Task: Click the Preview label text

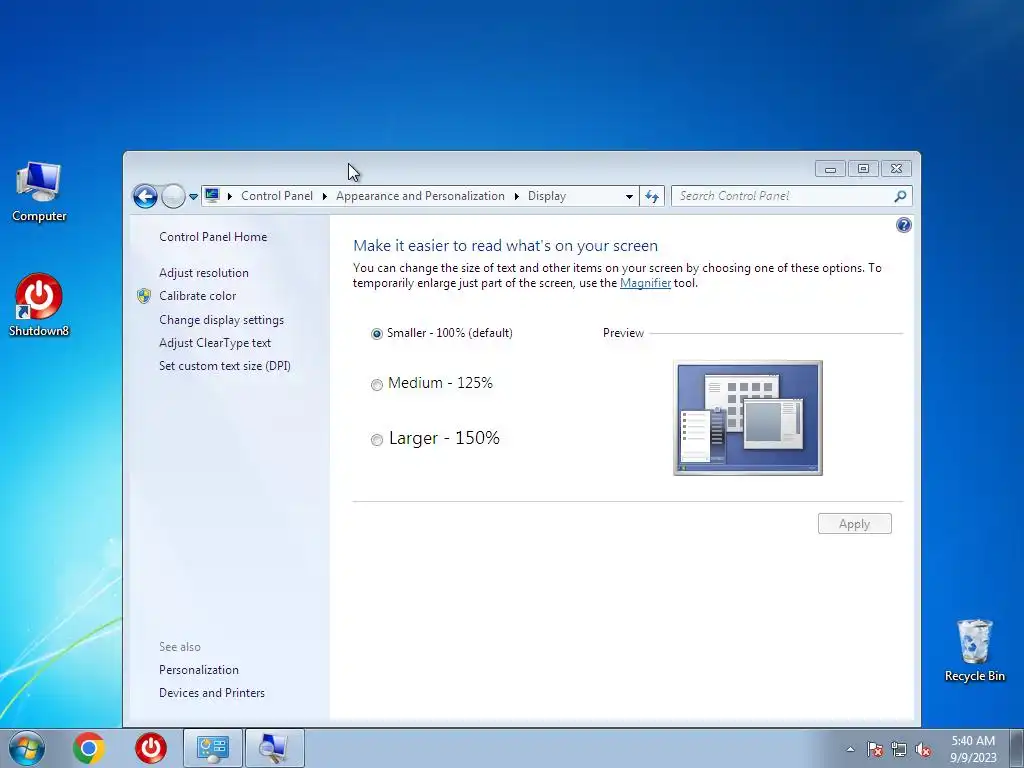Action: (623, 333)
